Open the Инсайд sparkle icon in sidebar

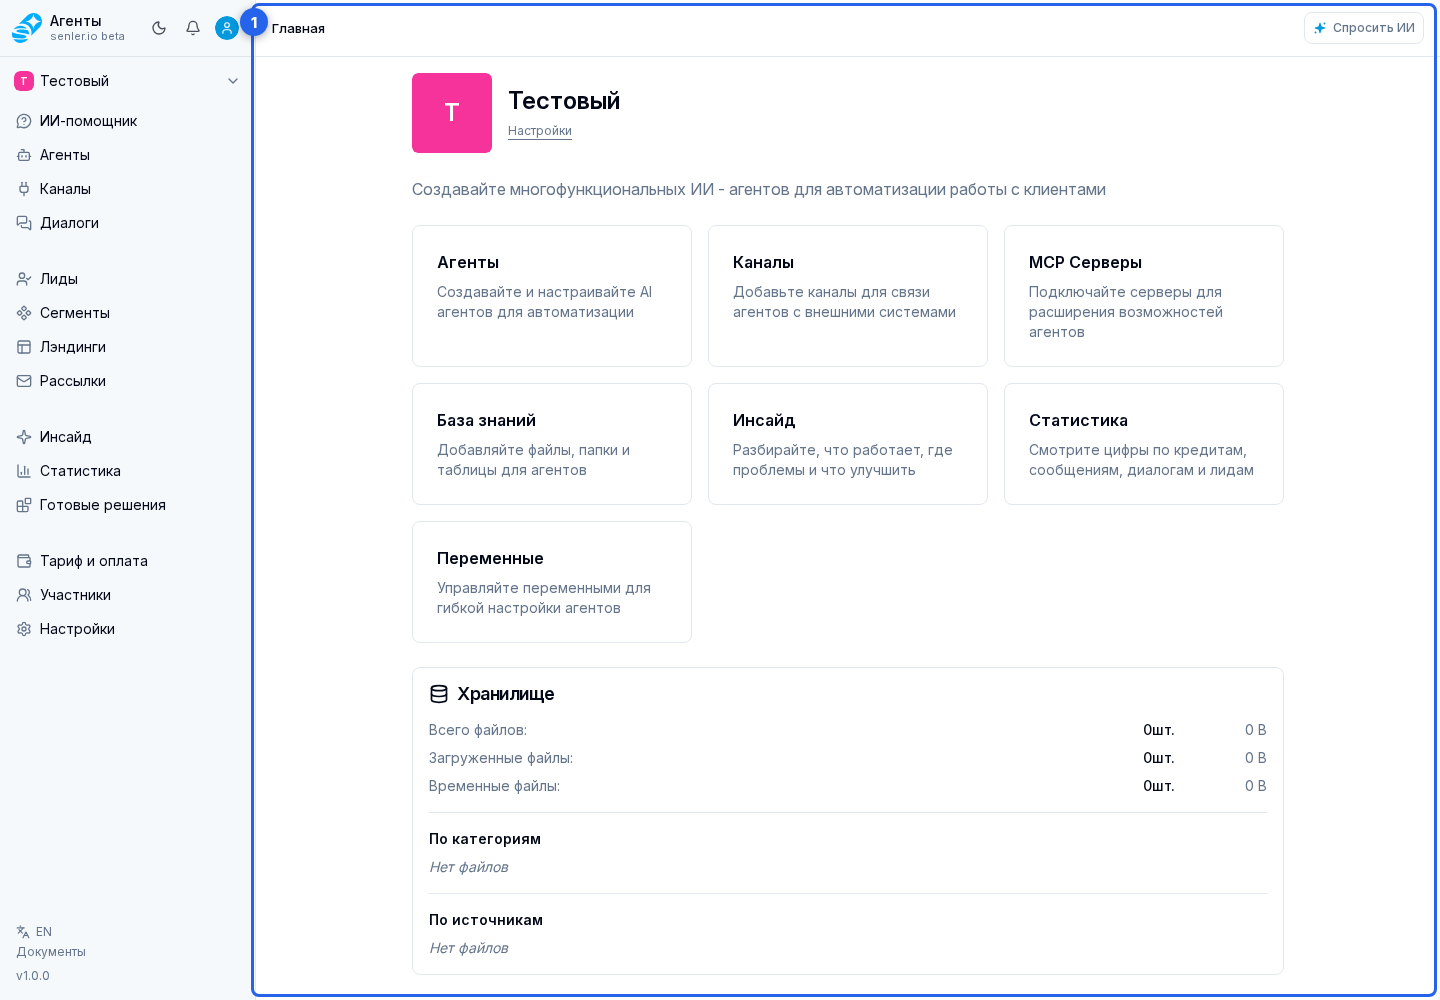(x=24, y=437)
